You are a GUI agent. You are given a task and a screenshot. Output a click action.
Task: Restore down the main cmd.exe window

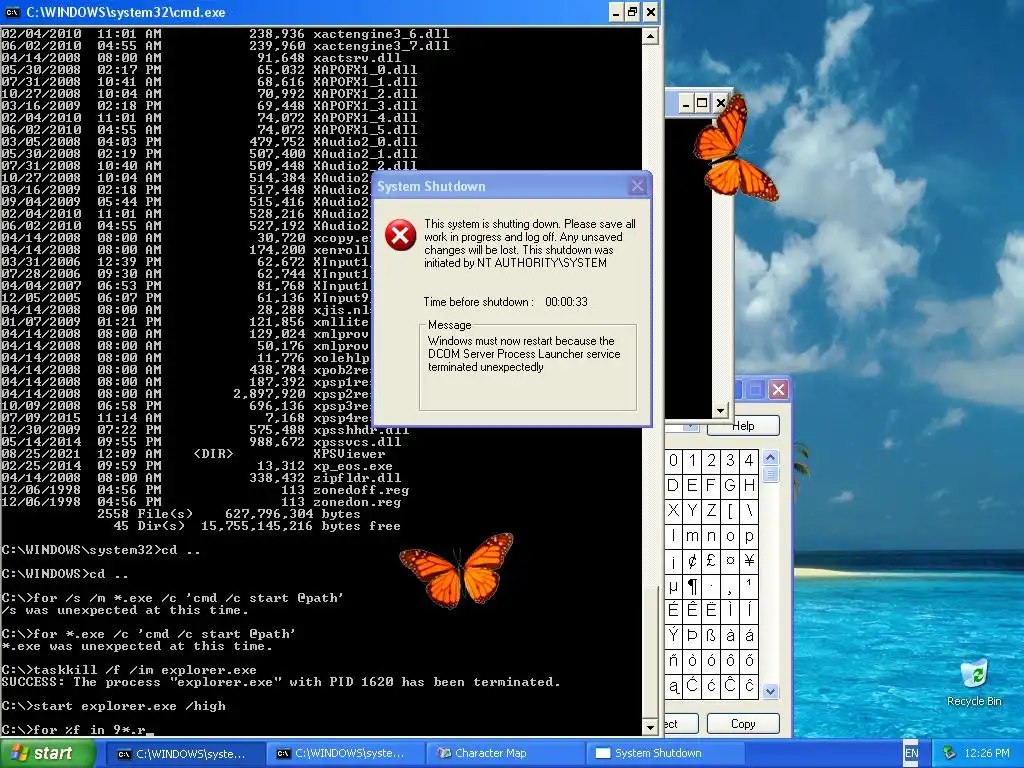tap(633, 12)
